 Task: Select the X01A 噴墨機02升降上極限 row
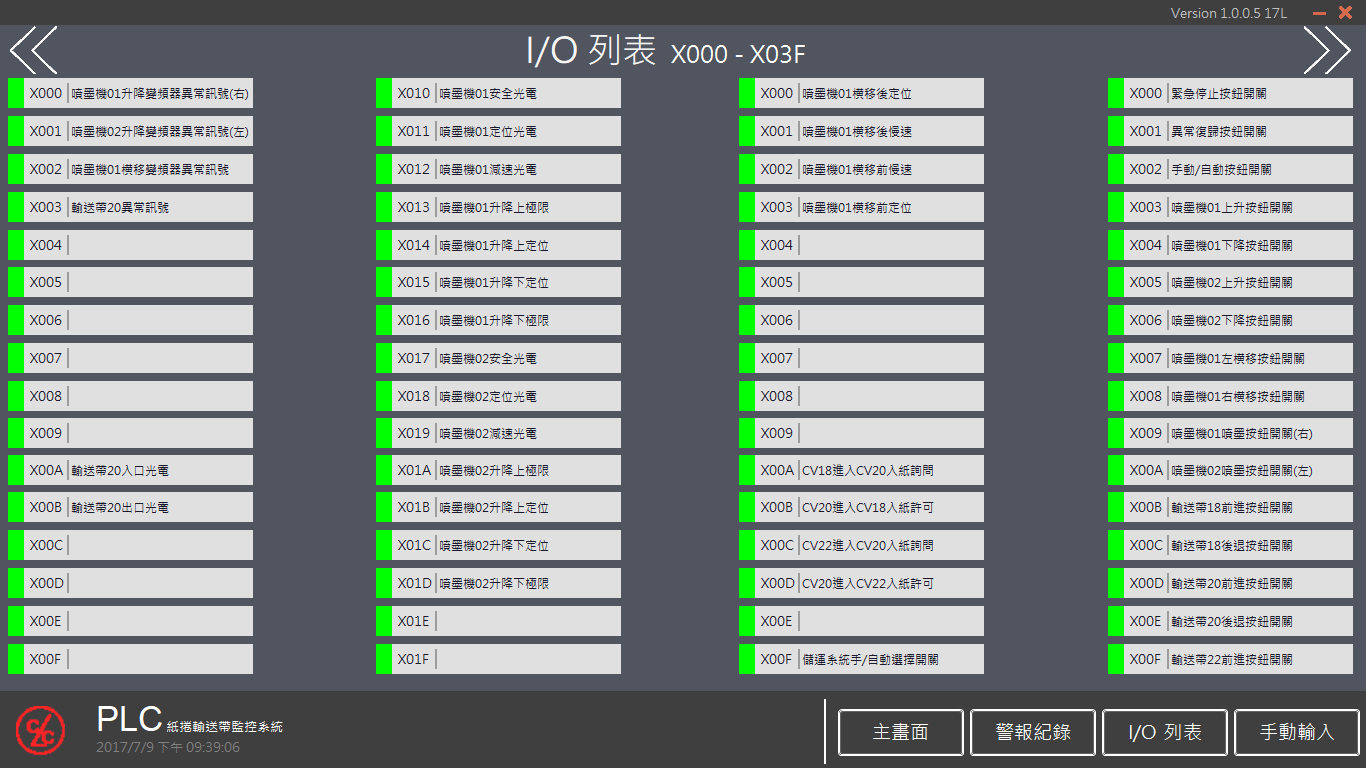tap(505, 470)
